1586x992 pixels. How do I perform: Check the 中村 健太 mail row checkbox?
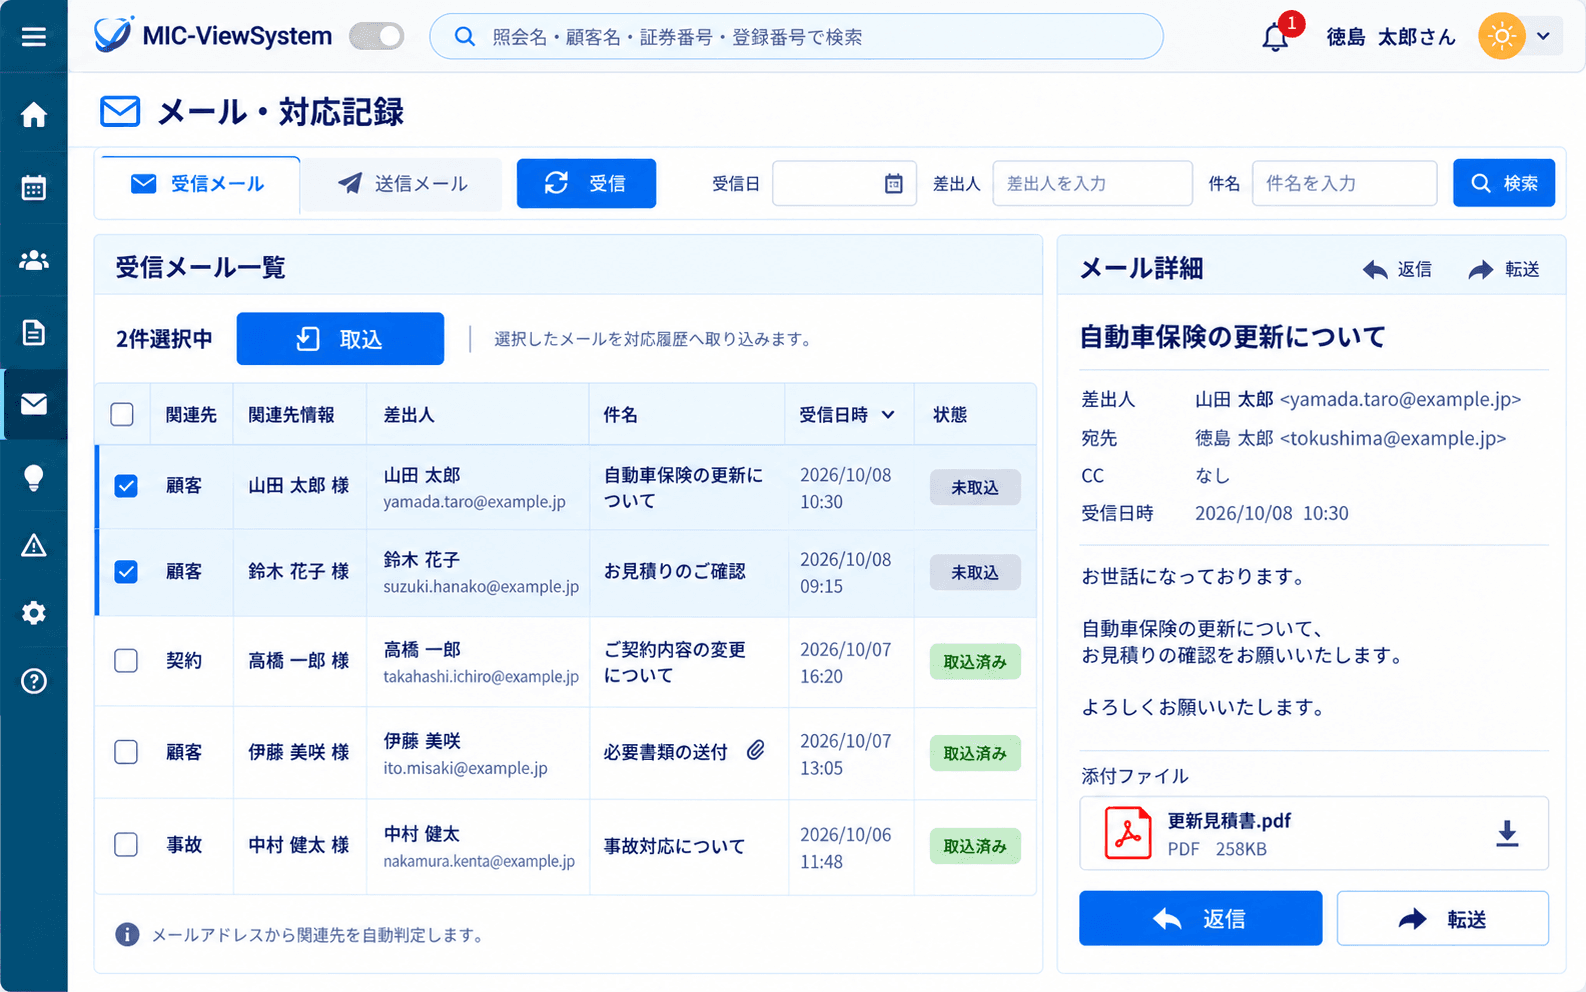126,845
